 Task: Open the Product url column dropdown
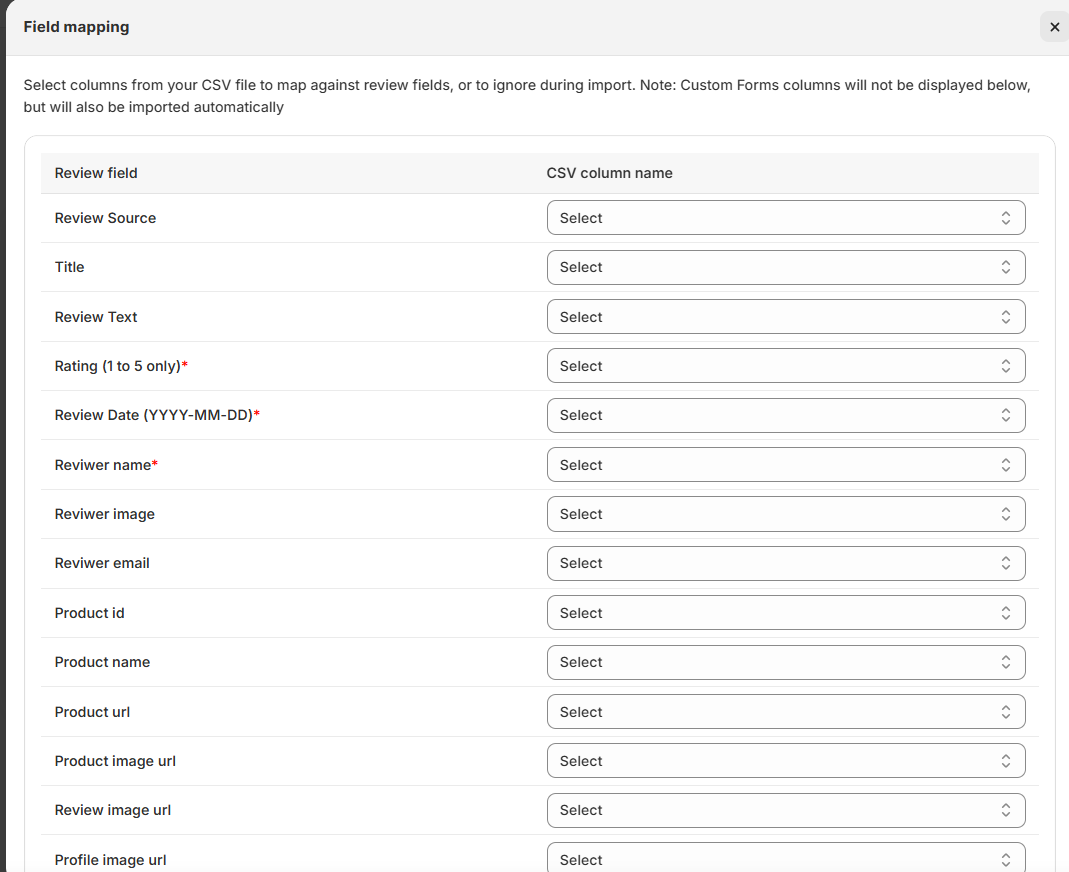pyautogui.click(x=785, y=712)
